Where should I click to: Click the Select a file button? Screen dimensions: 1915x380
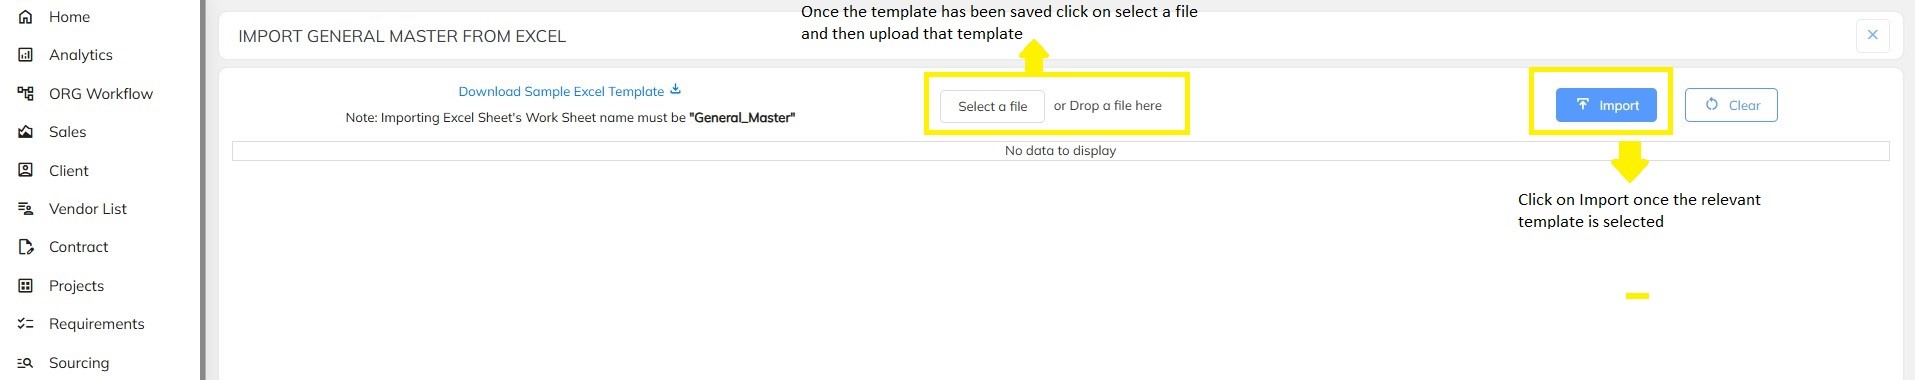coord(992,106)
